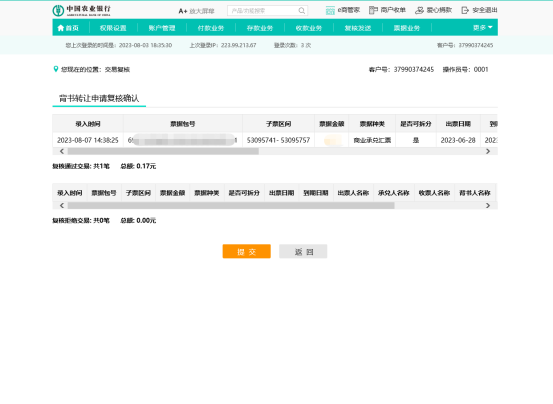Click the cell 53095741-53095757
553x404 pixels.
pos(278,140)
